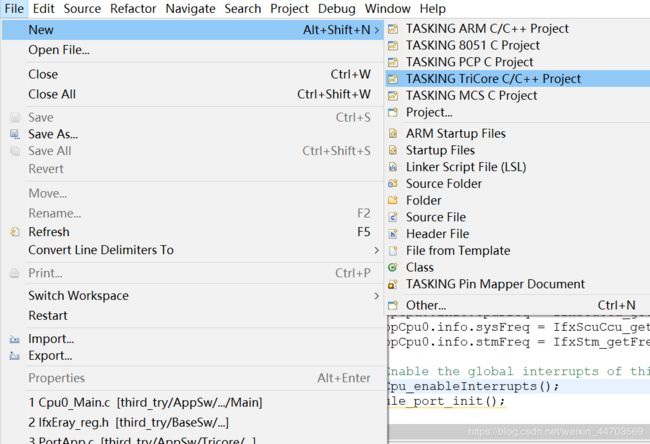Click the Source File icon
This screenshot has width=650, height=444.
point(393,217)
